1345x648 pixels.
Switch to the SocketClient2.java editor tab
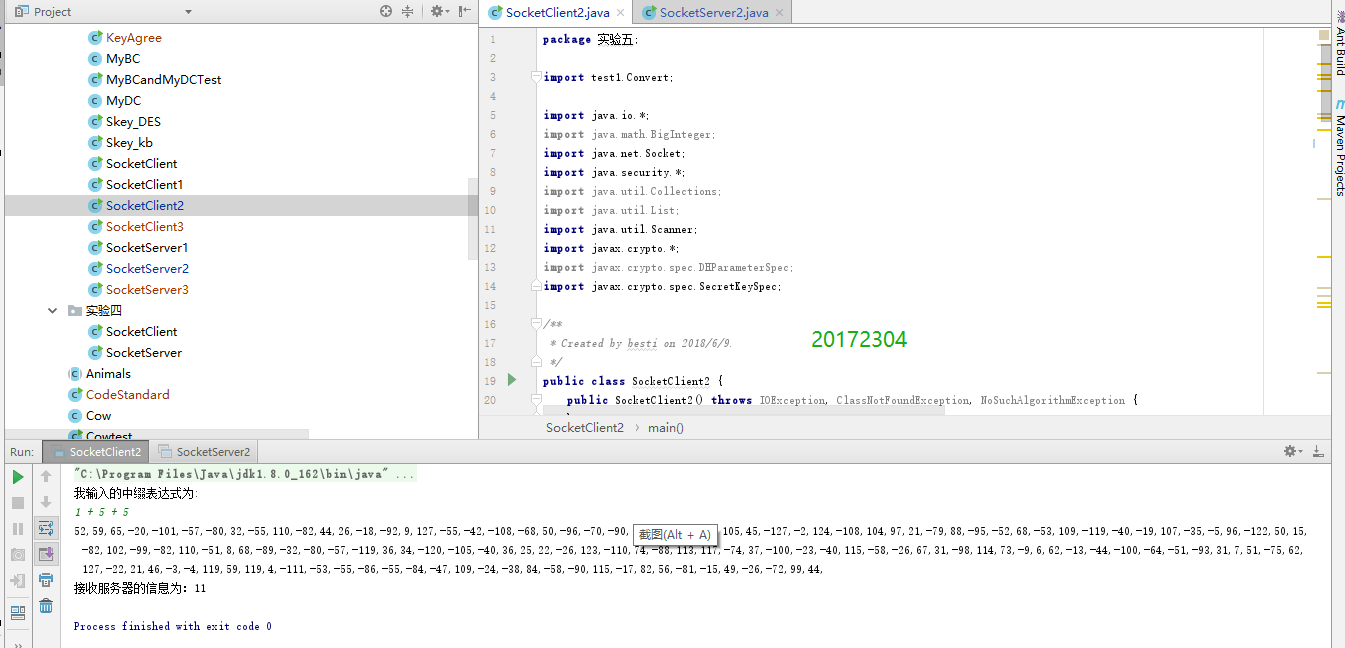point(556,12)
